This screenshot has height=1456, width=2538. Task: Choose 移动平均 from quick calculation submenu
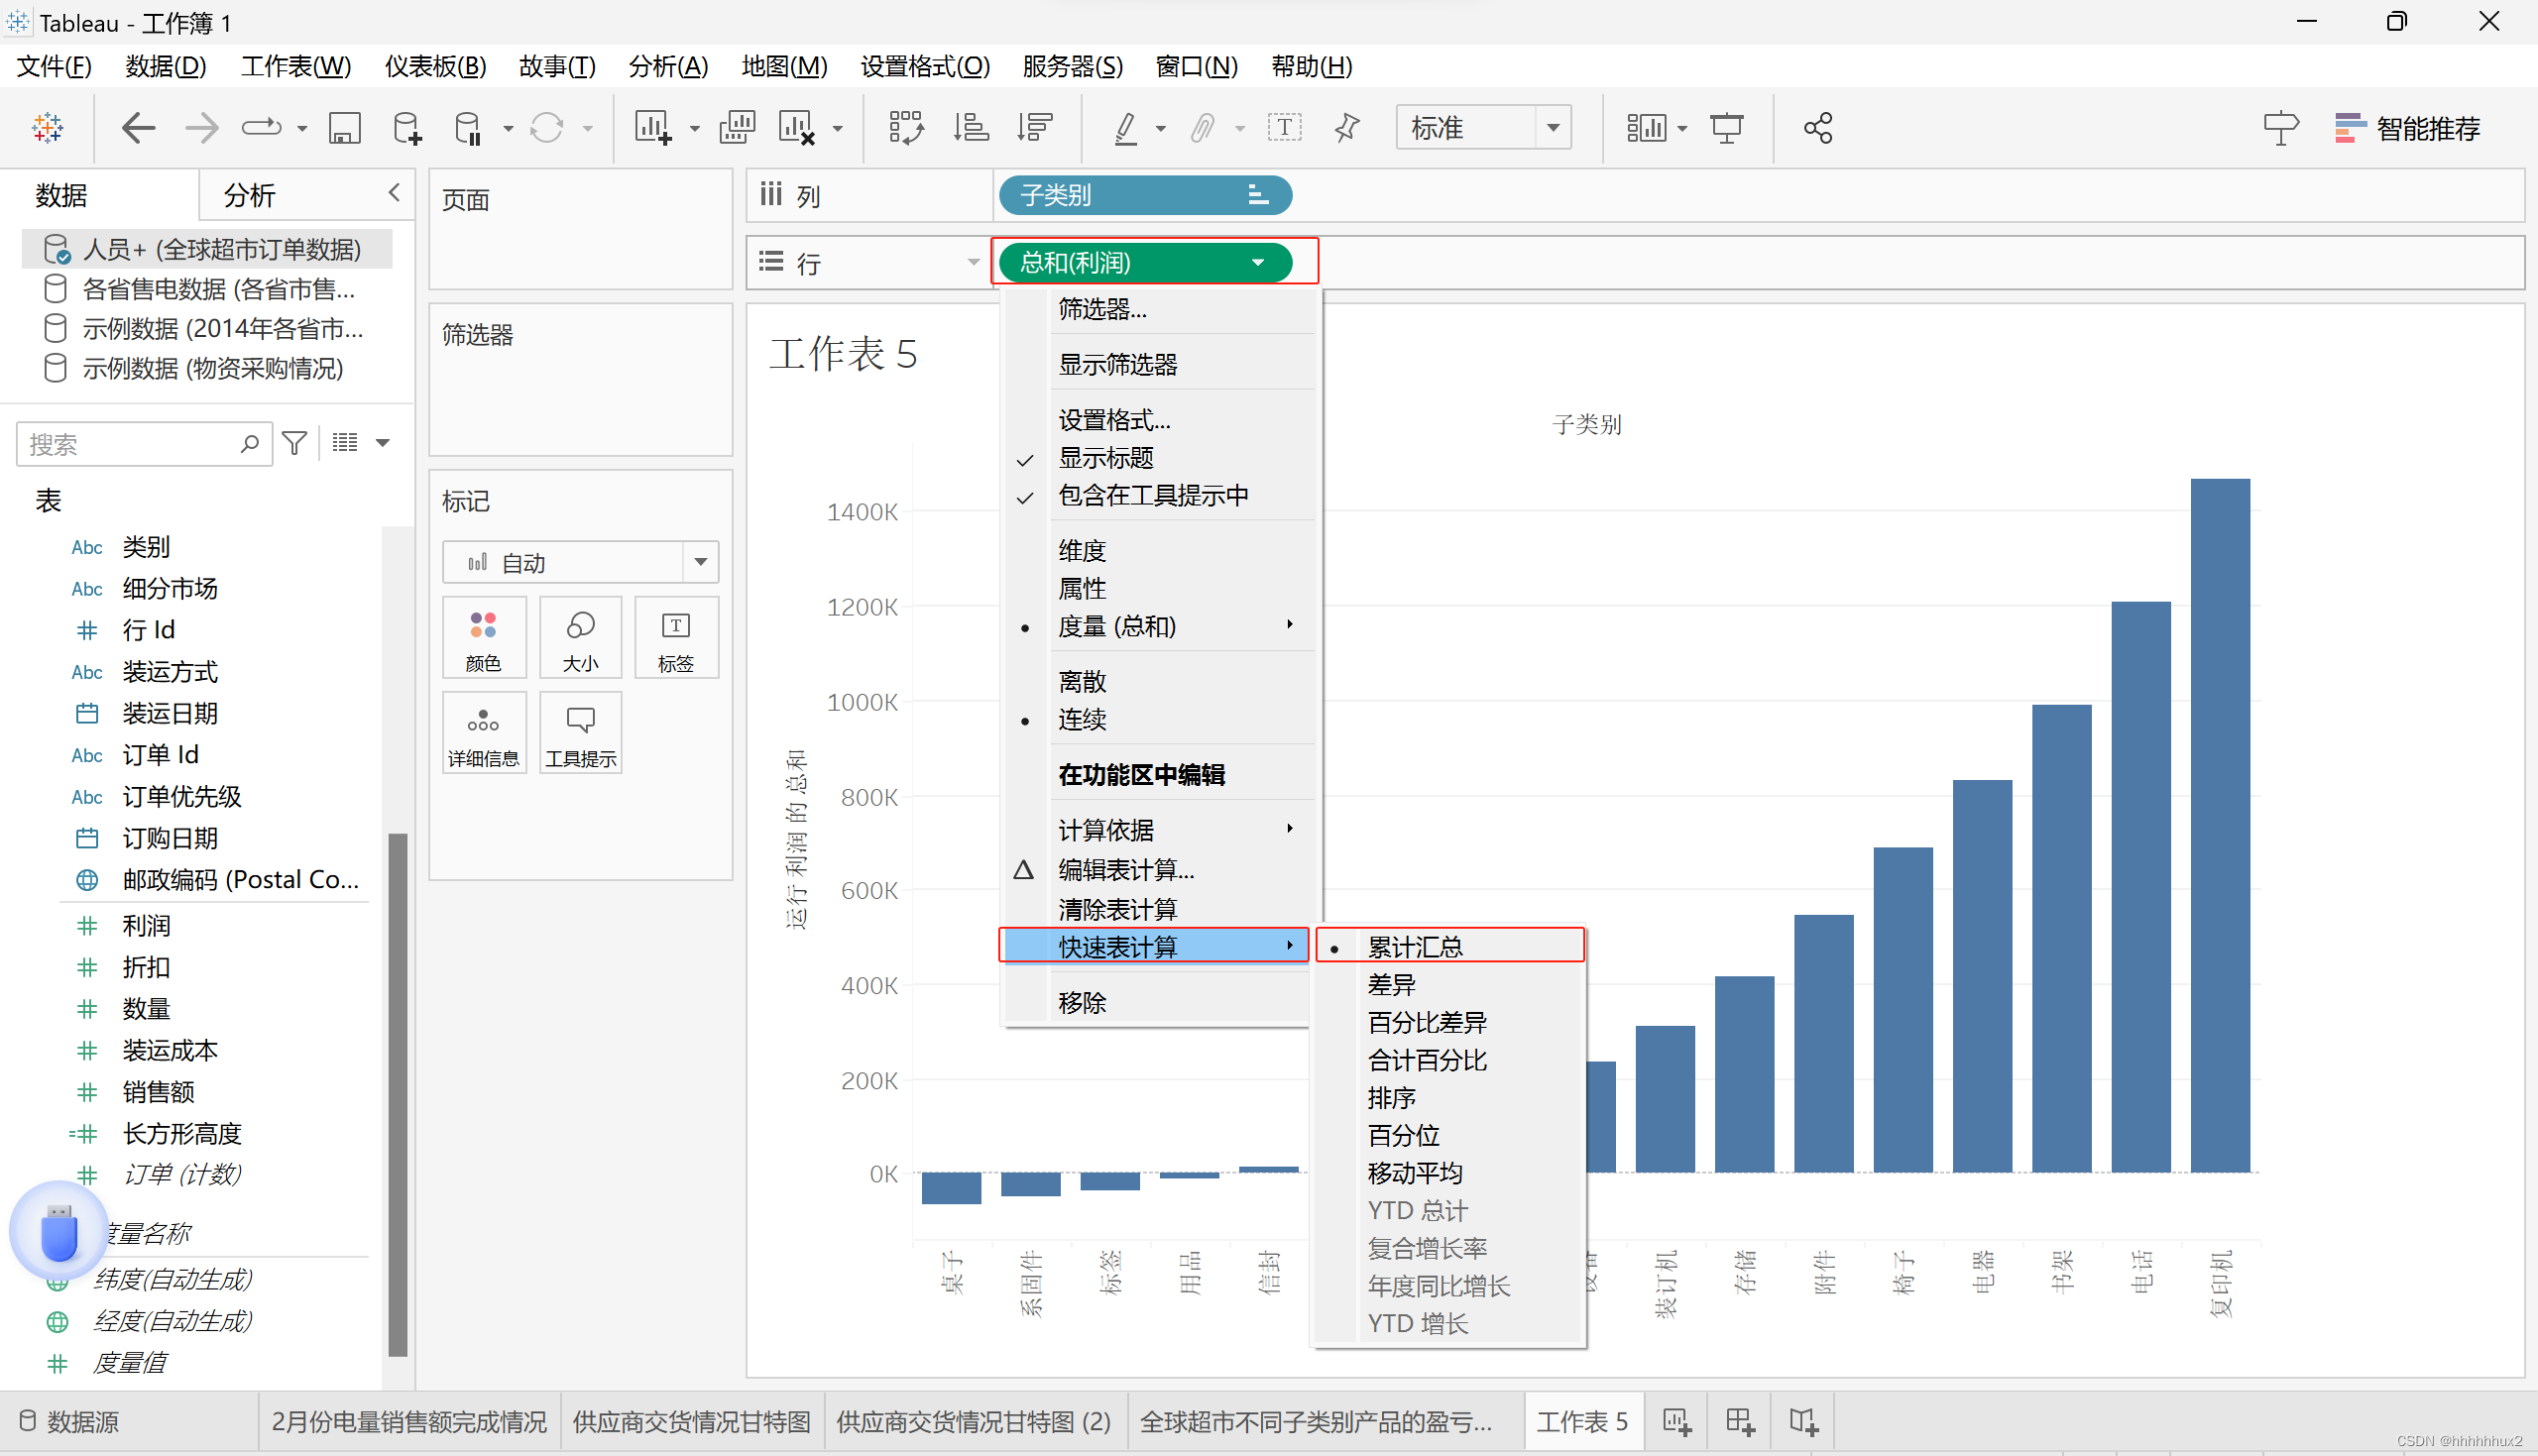tap(1414, 1173)
